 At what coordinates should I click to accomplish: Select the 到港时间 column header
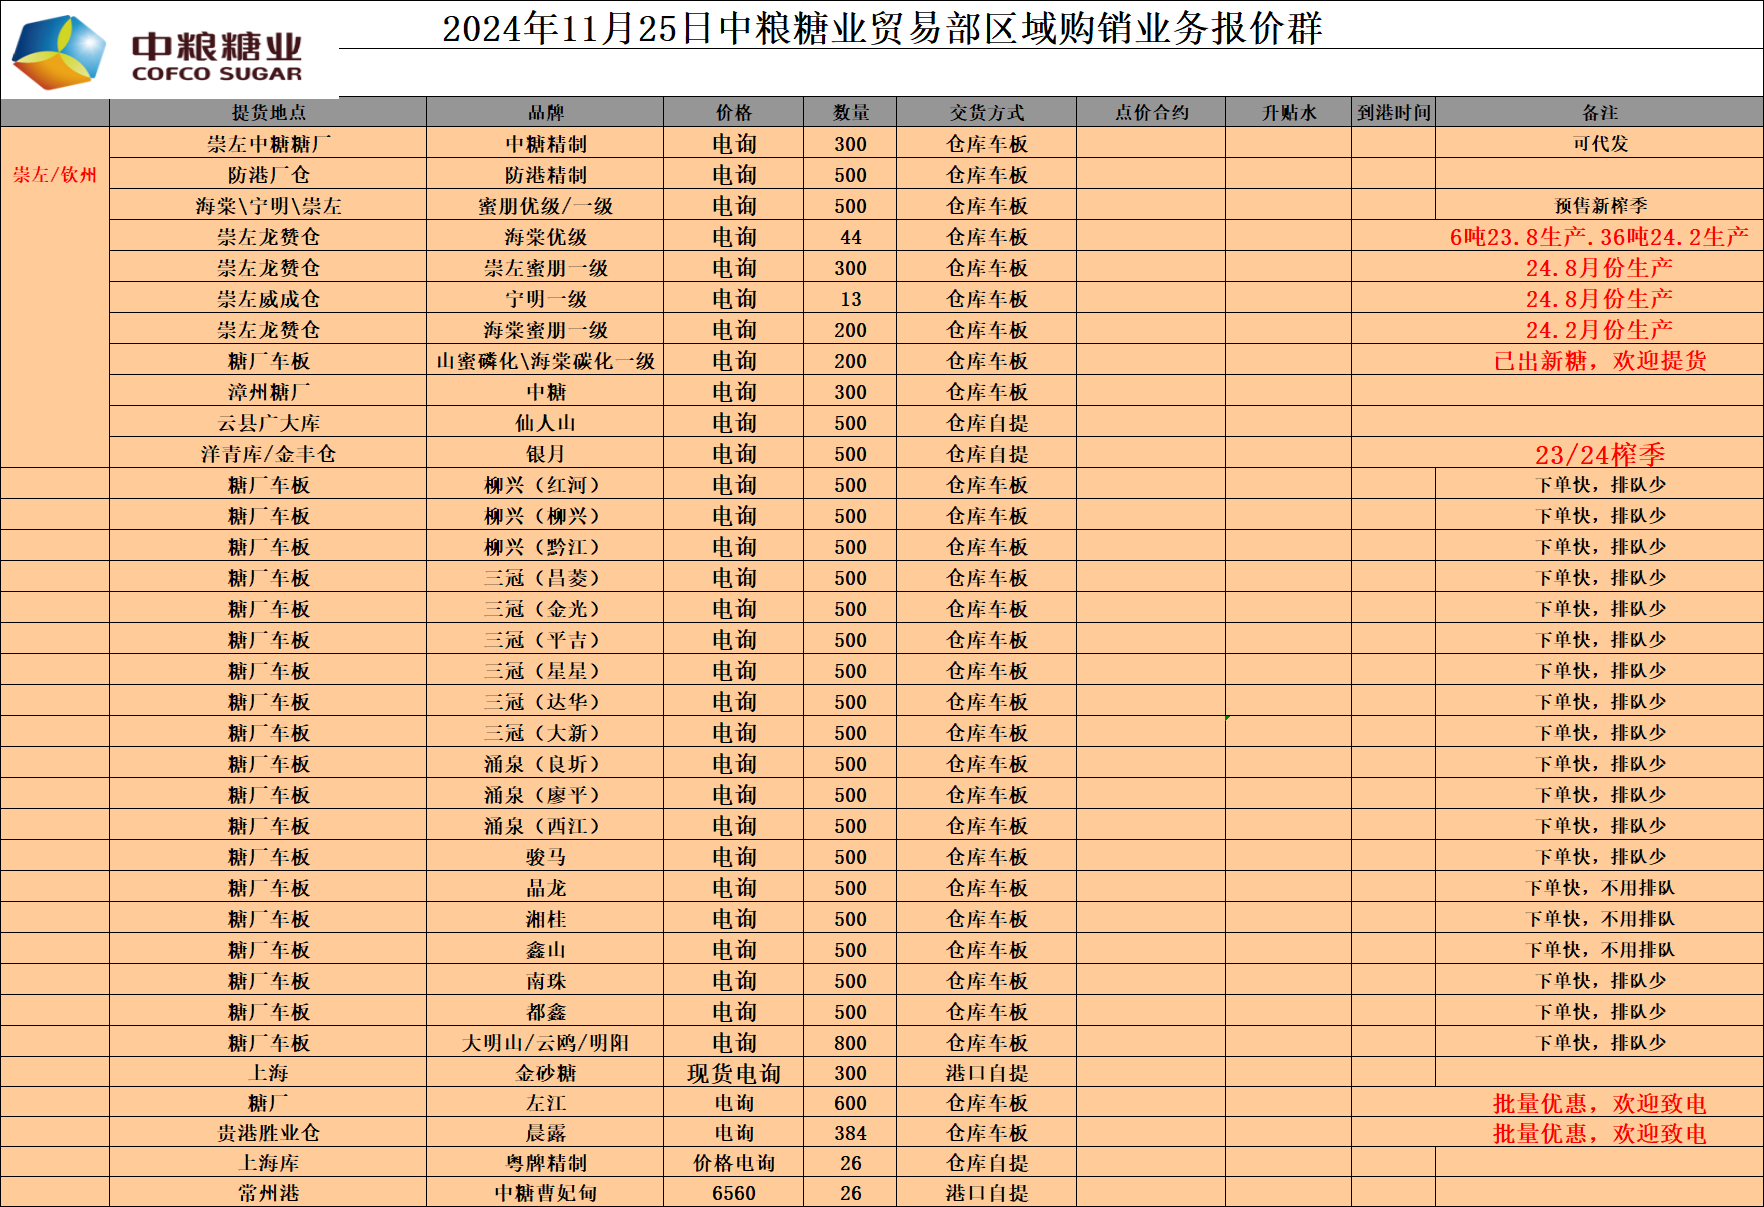click(1393, 113)
